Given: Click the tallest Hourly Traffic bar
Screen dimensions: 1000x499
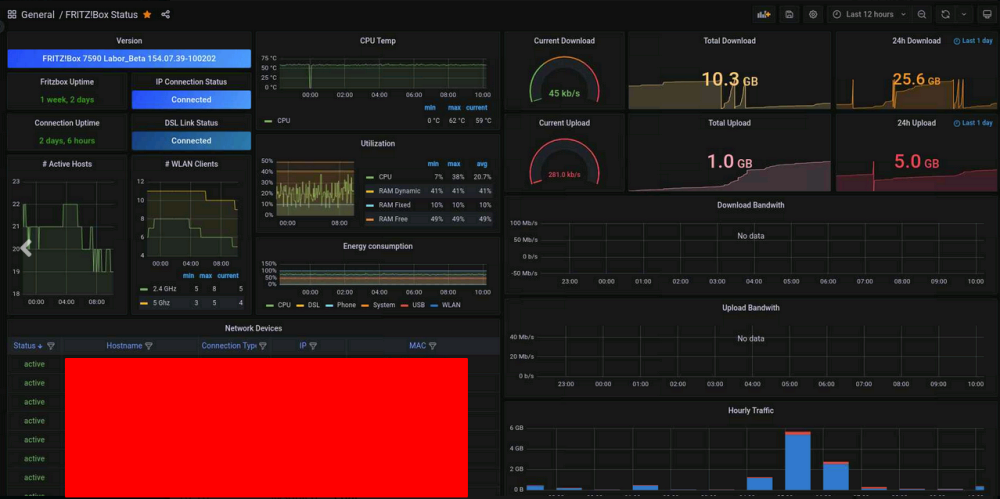Looking at the screenshot, I should 798,461.
